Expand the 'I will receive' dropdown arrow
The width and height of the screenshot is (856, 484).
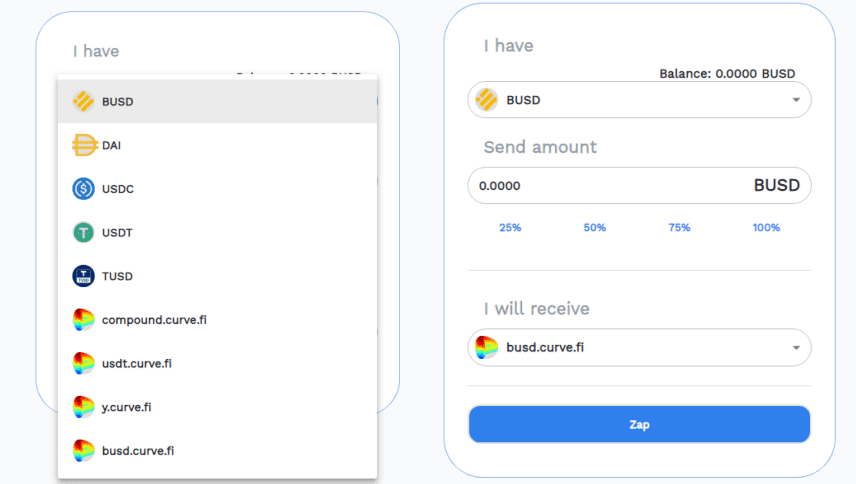pyautogui.click(x=796, y=348)
